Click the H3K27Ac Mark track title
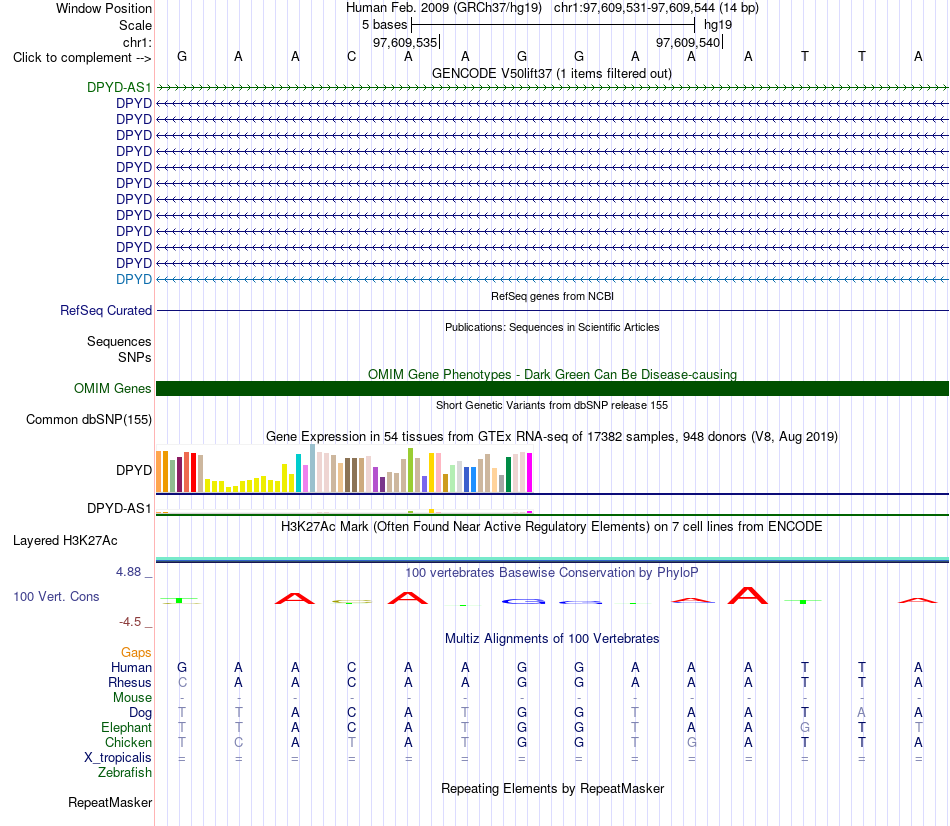This screenshot has height=826, width=950. (551, 527)
